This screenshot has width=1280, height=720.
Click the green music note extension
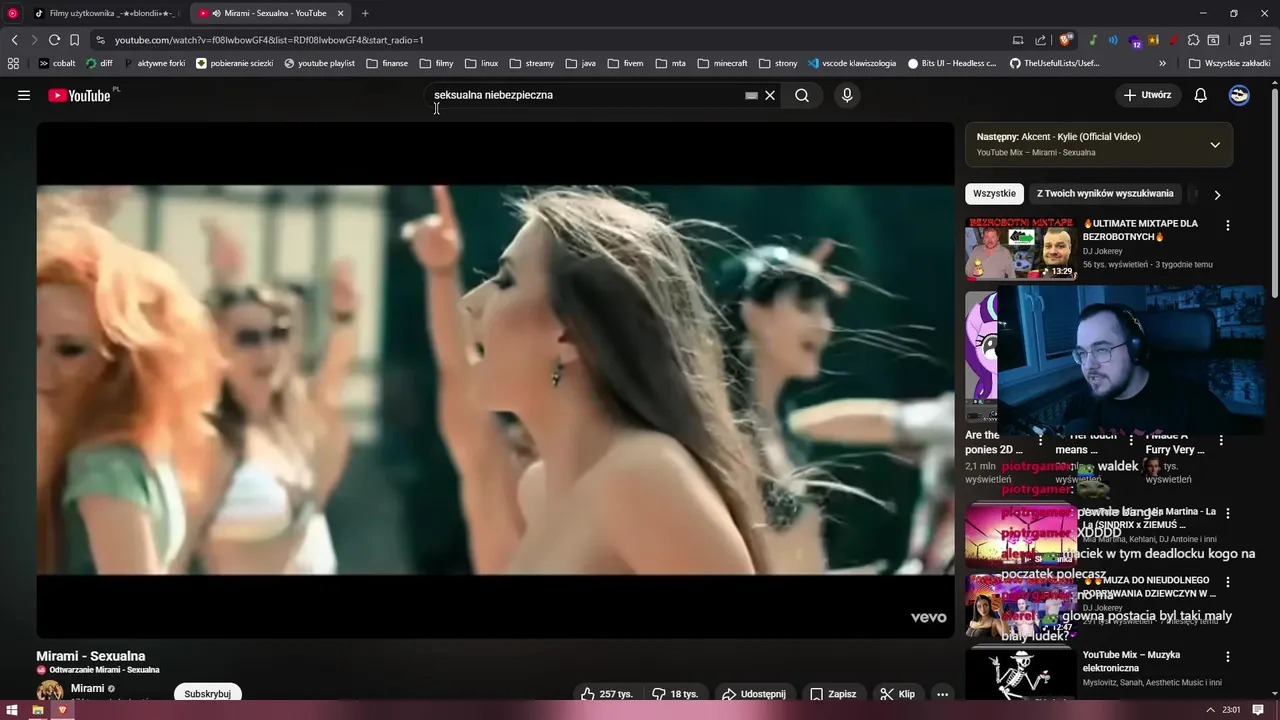pos(1093,40)
